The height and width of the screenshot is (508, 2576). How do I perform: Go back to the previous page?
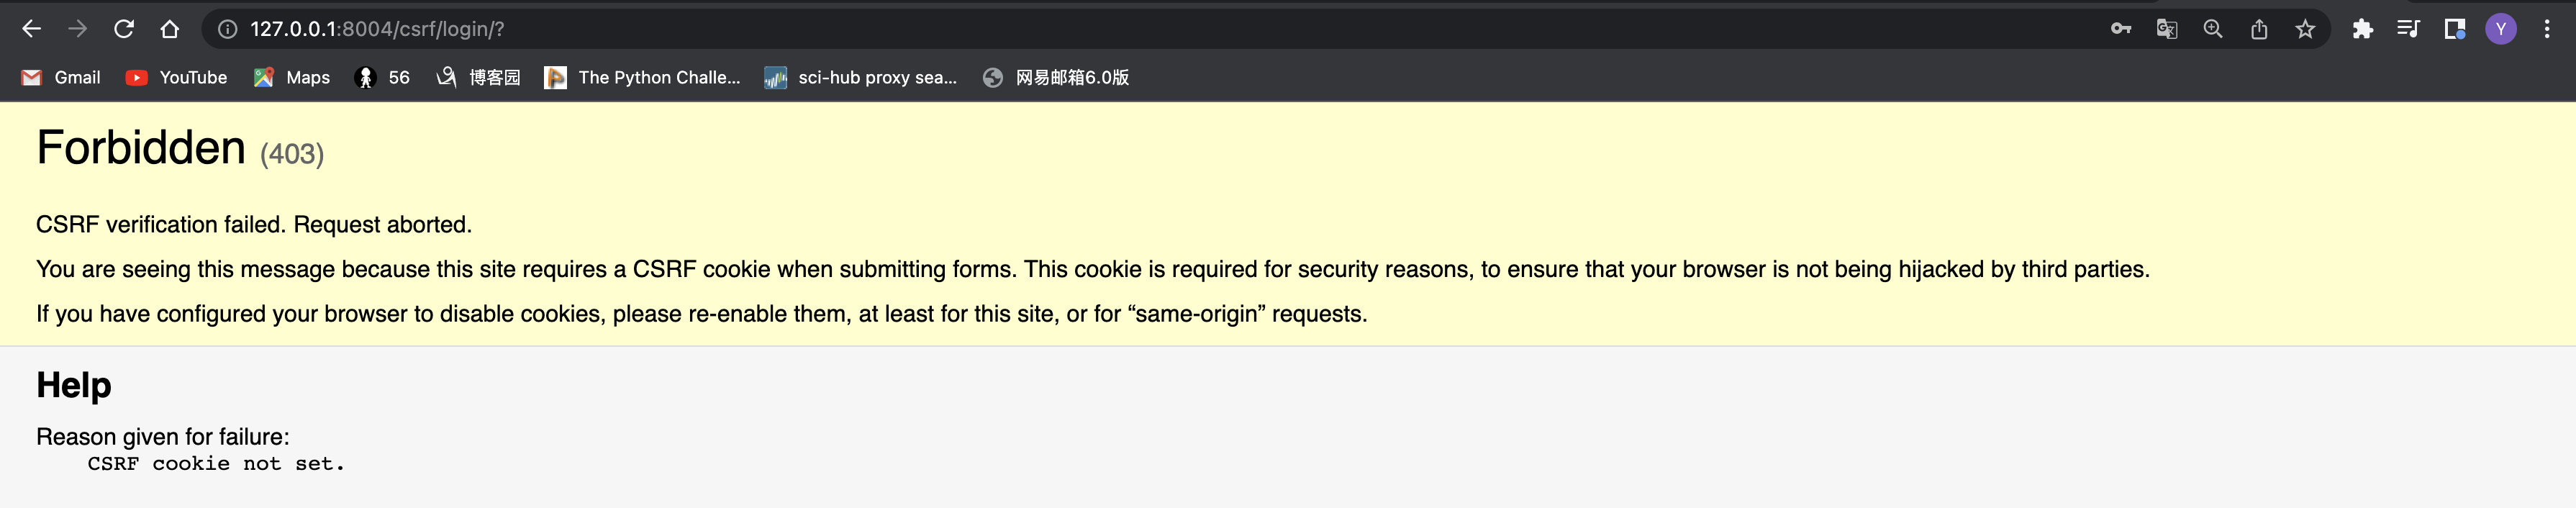pyautogui.click(x=32, y=29)
